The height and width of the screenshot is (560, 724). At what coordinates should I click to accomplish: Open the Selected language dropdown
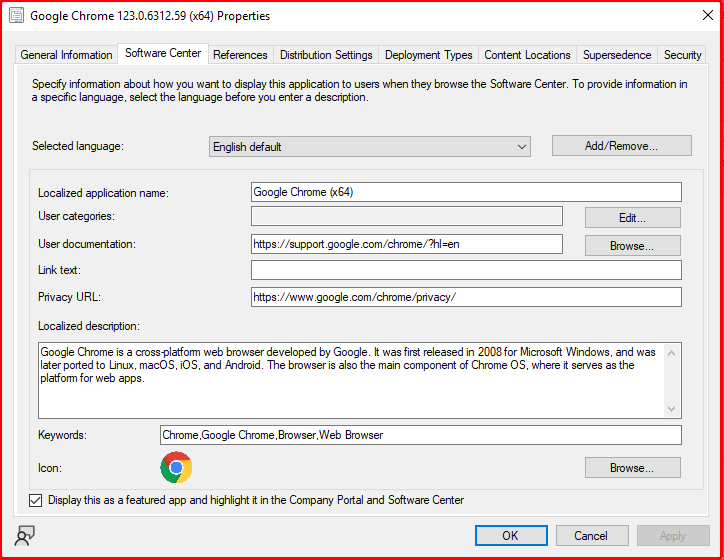coord(369,146)
